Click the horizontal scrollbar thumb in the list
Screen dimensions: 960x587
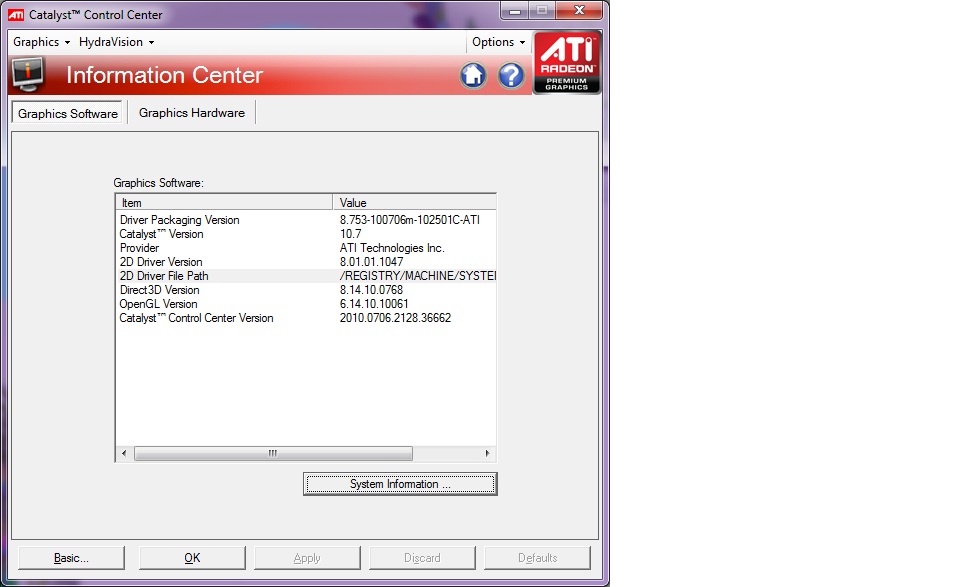click(x=273, y=454)
